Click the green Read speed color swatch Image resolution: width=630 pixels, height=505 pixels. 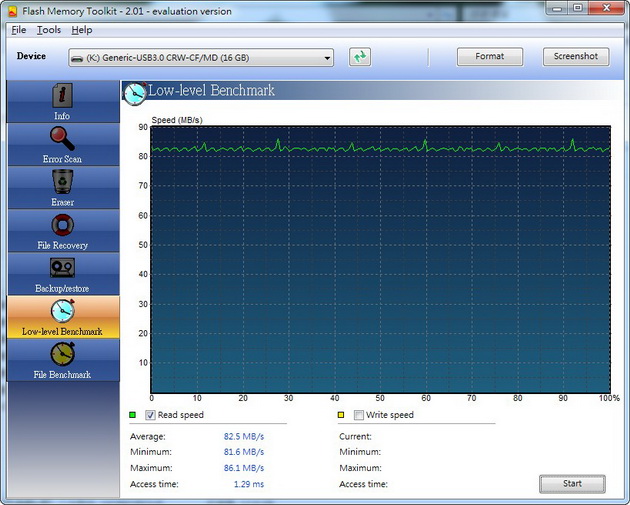133,415
